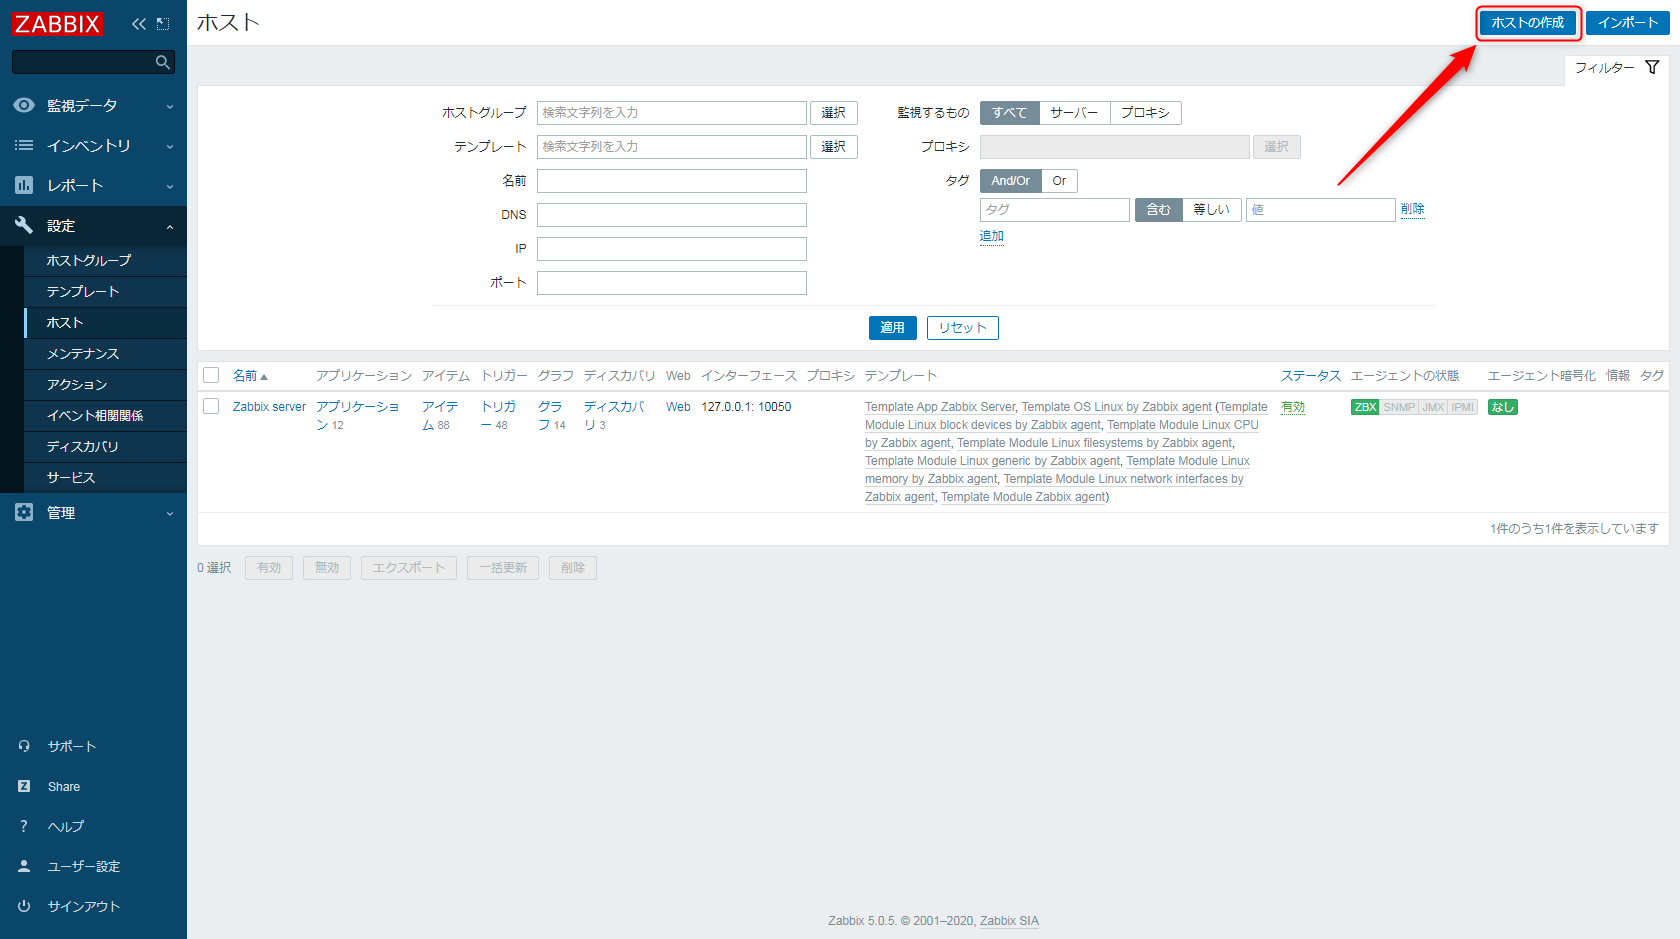Open アクション in settings submenu
The width and height of the screenshot is (1680, 939).
(105, 384)
